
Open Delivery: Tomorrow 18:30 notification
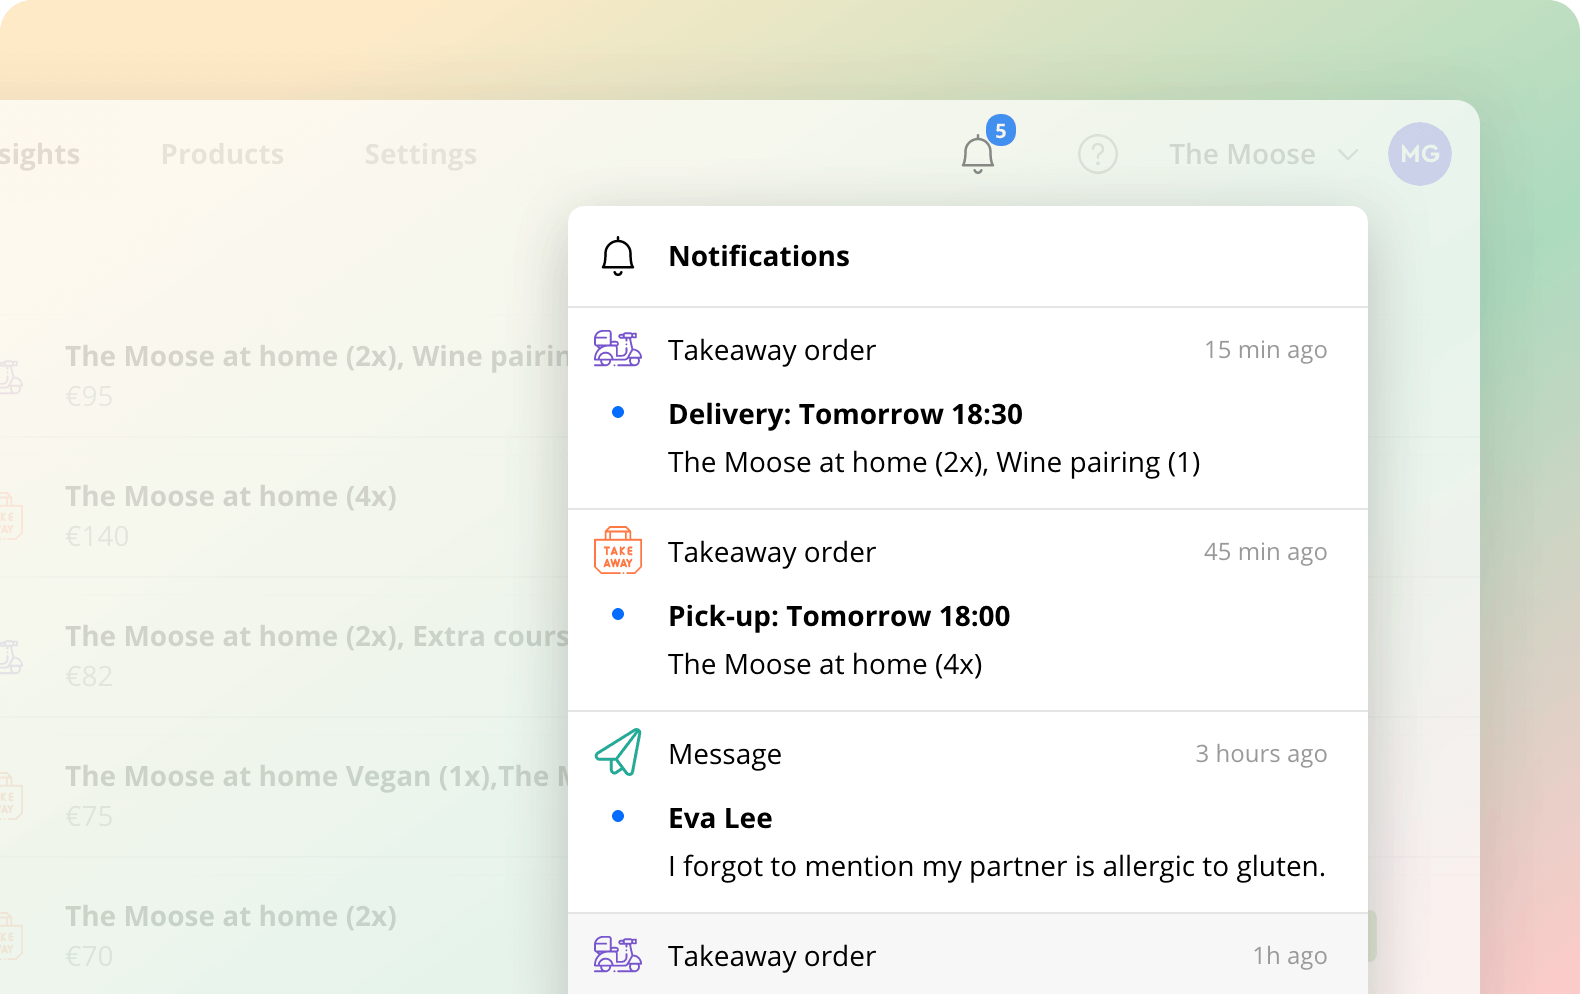pyautogui.click(x=968, y=408)
